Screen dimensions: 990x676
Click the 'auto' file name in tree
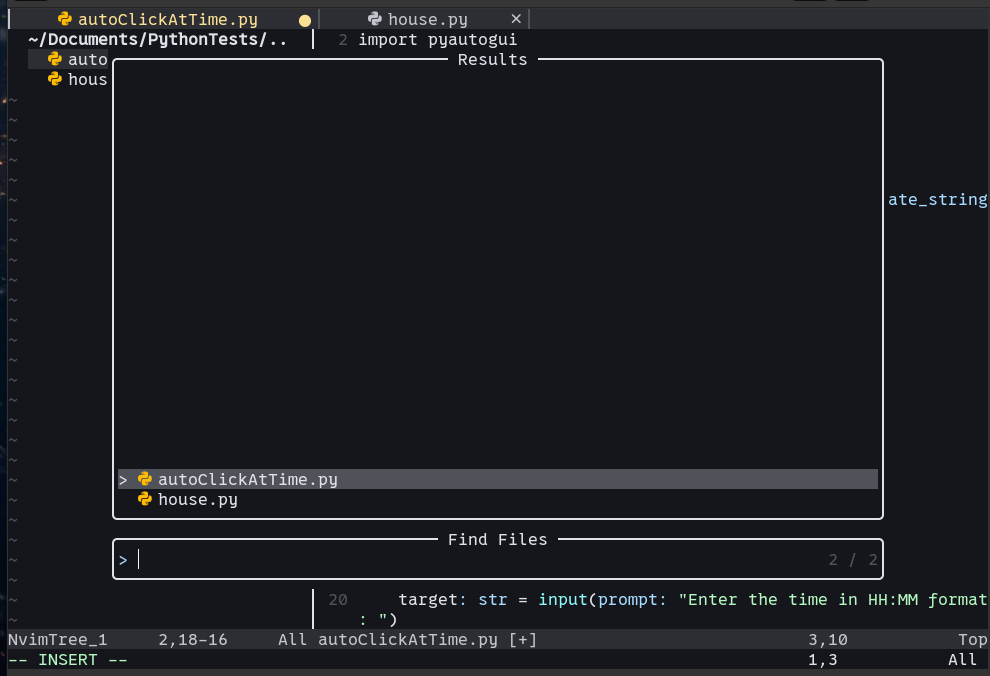tap(88, 59)
